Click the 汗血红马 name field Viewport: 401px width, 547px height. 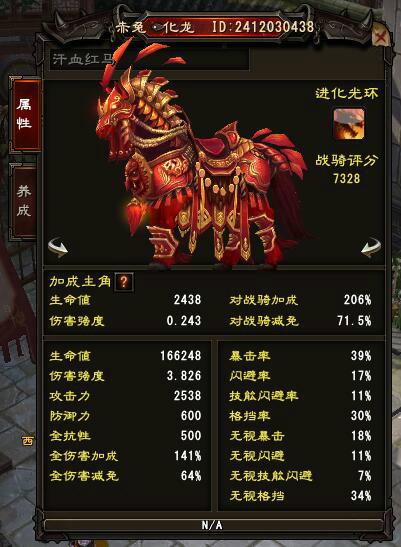pyautogui.click(x=149, y=59)
